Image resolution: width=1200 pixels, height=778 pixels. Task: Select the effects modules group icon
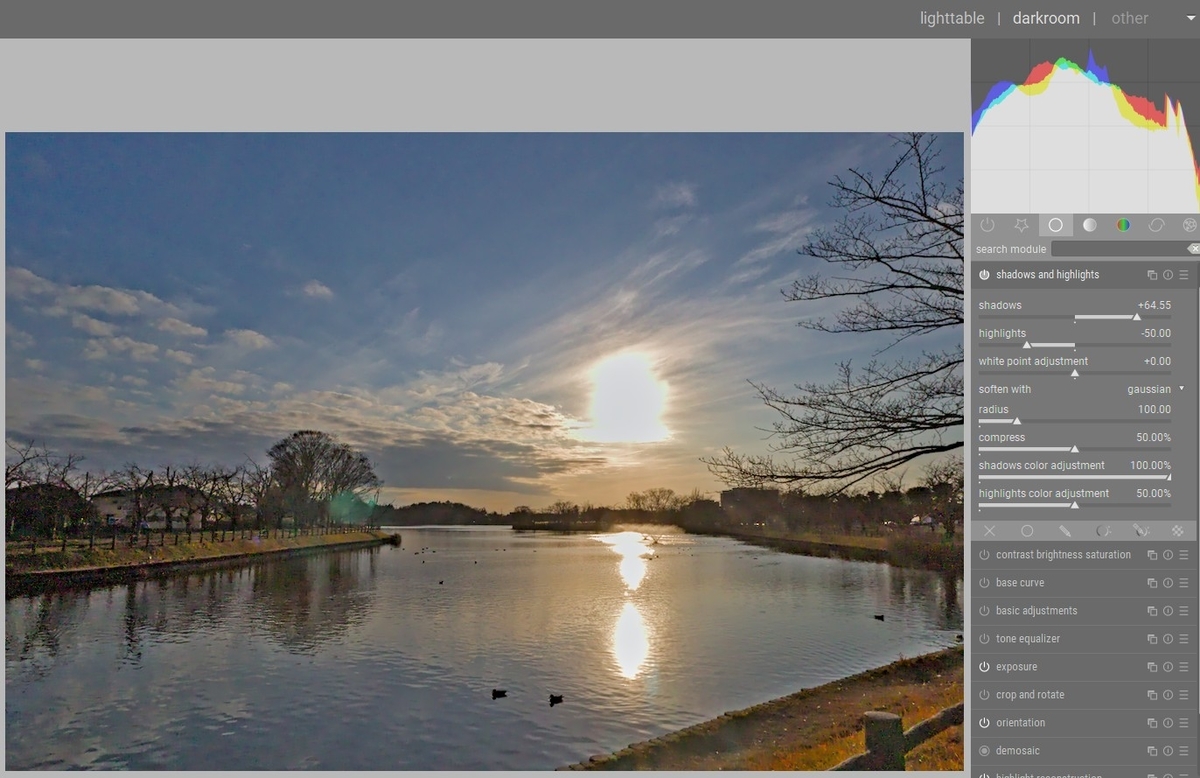1189,225
